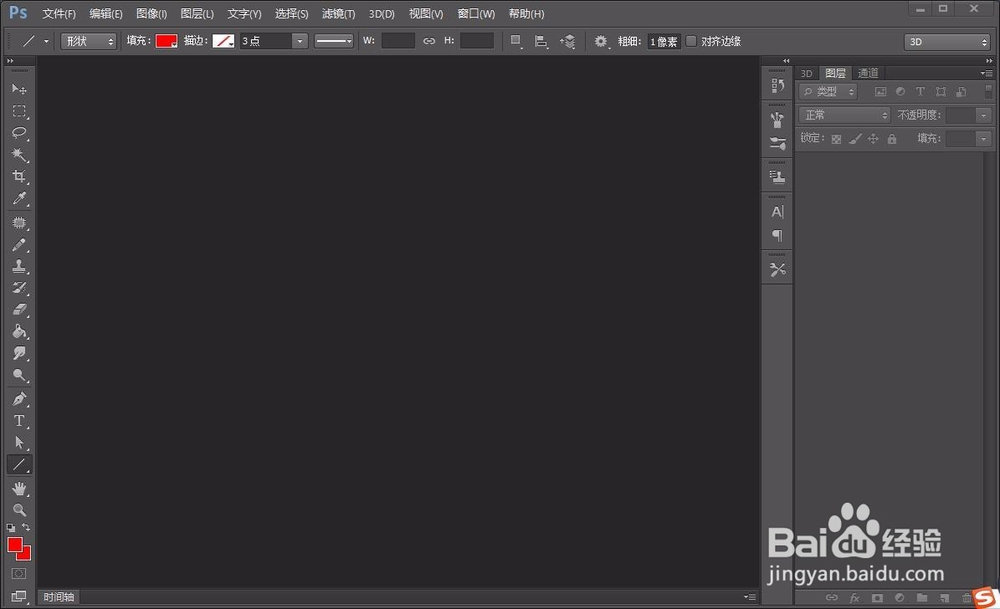Open the Clone Source panel icon
The image size is (1000, 609).
click(x=777, y=177)
